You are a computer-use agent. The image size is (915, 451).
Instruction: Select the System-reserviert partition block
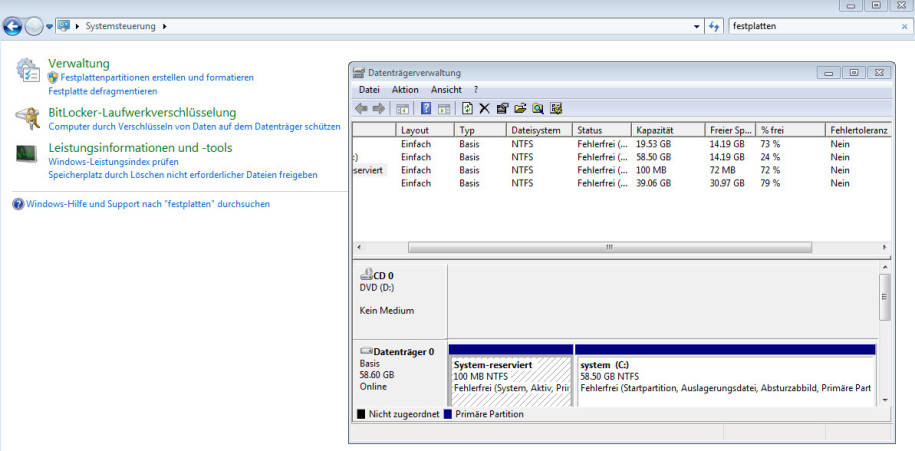(x=511, y=375)
